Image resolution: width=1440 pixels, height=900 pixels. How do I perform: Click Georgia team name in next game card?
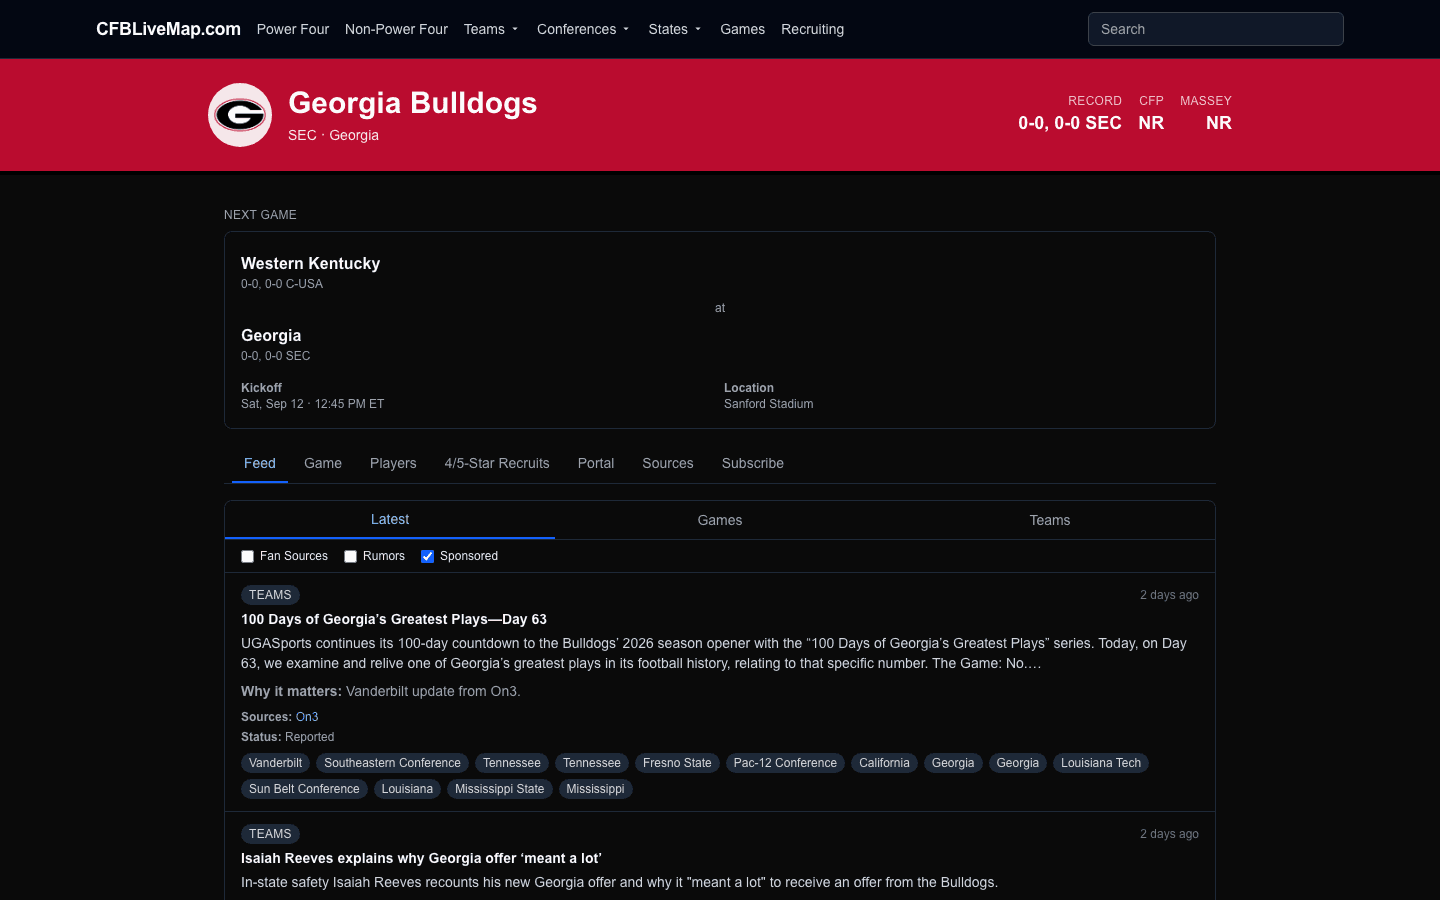coord(271,335)
